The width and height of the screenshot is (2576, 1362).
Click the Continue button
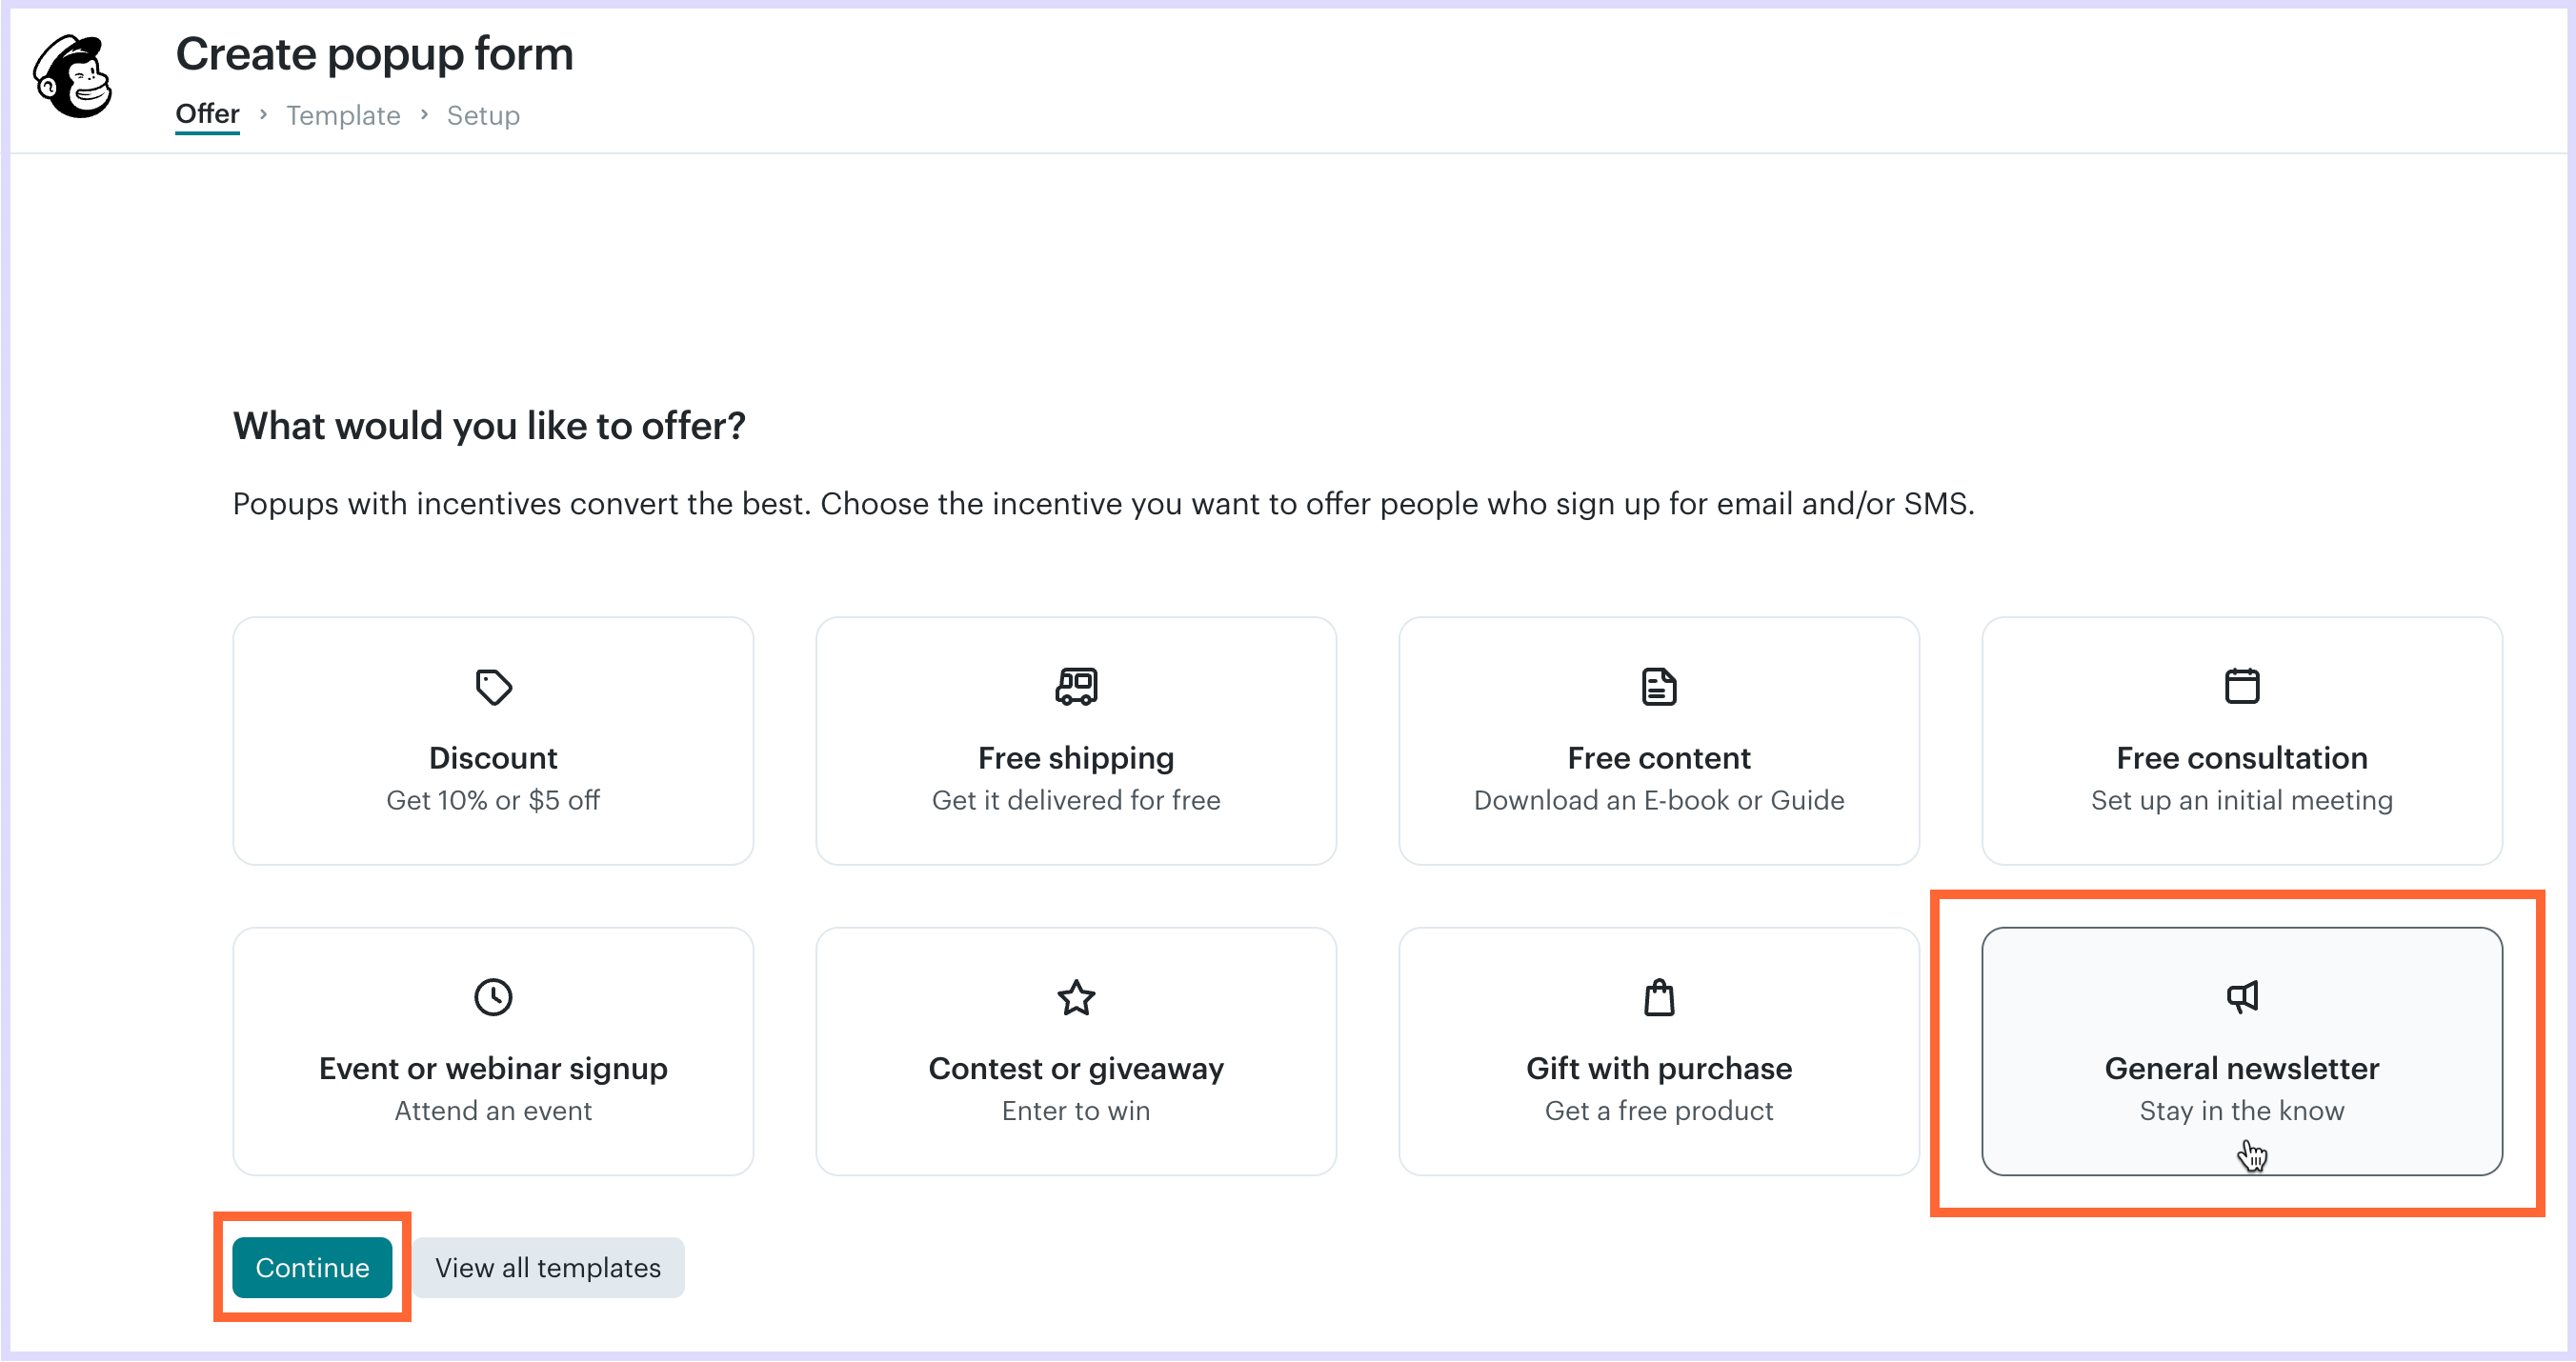(x=312, y=1267)
